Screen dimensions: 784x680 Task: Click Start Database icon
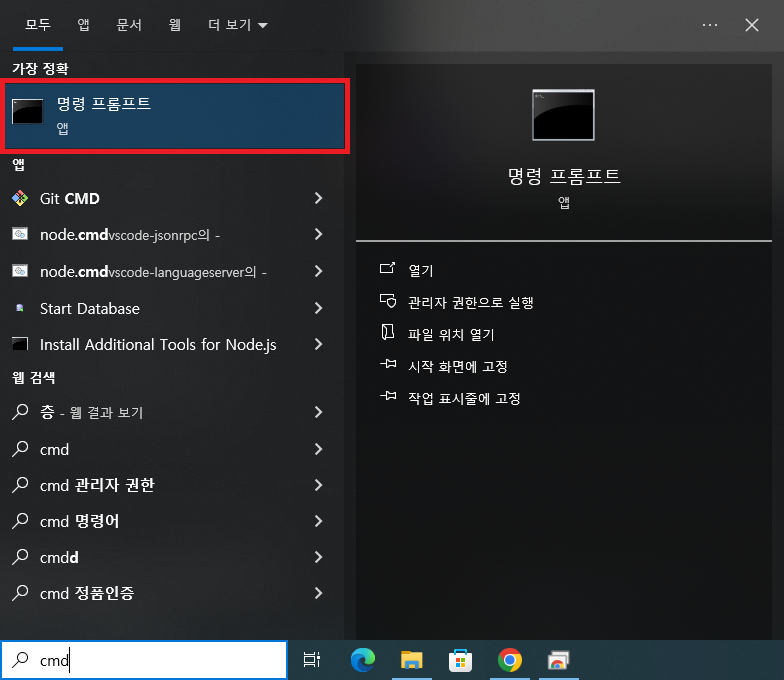(20, 308)
